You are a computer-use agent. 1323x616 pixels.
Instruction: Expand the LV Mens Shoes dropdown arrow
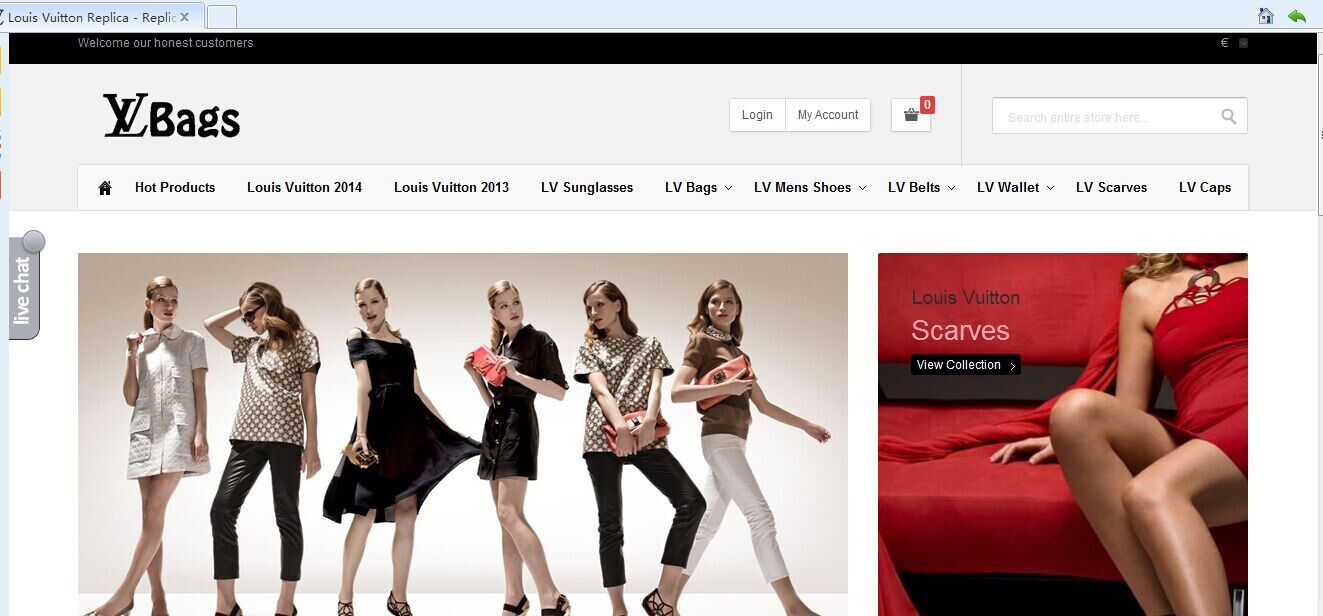[862, 188]
